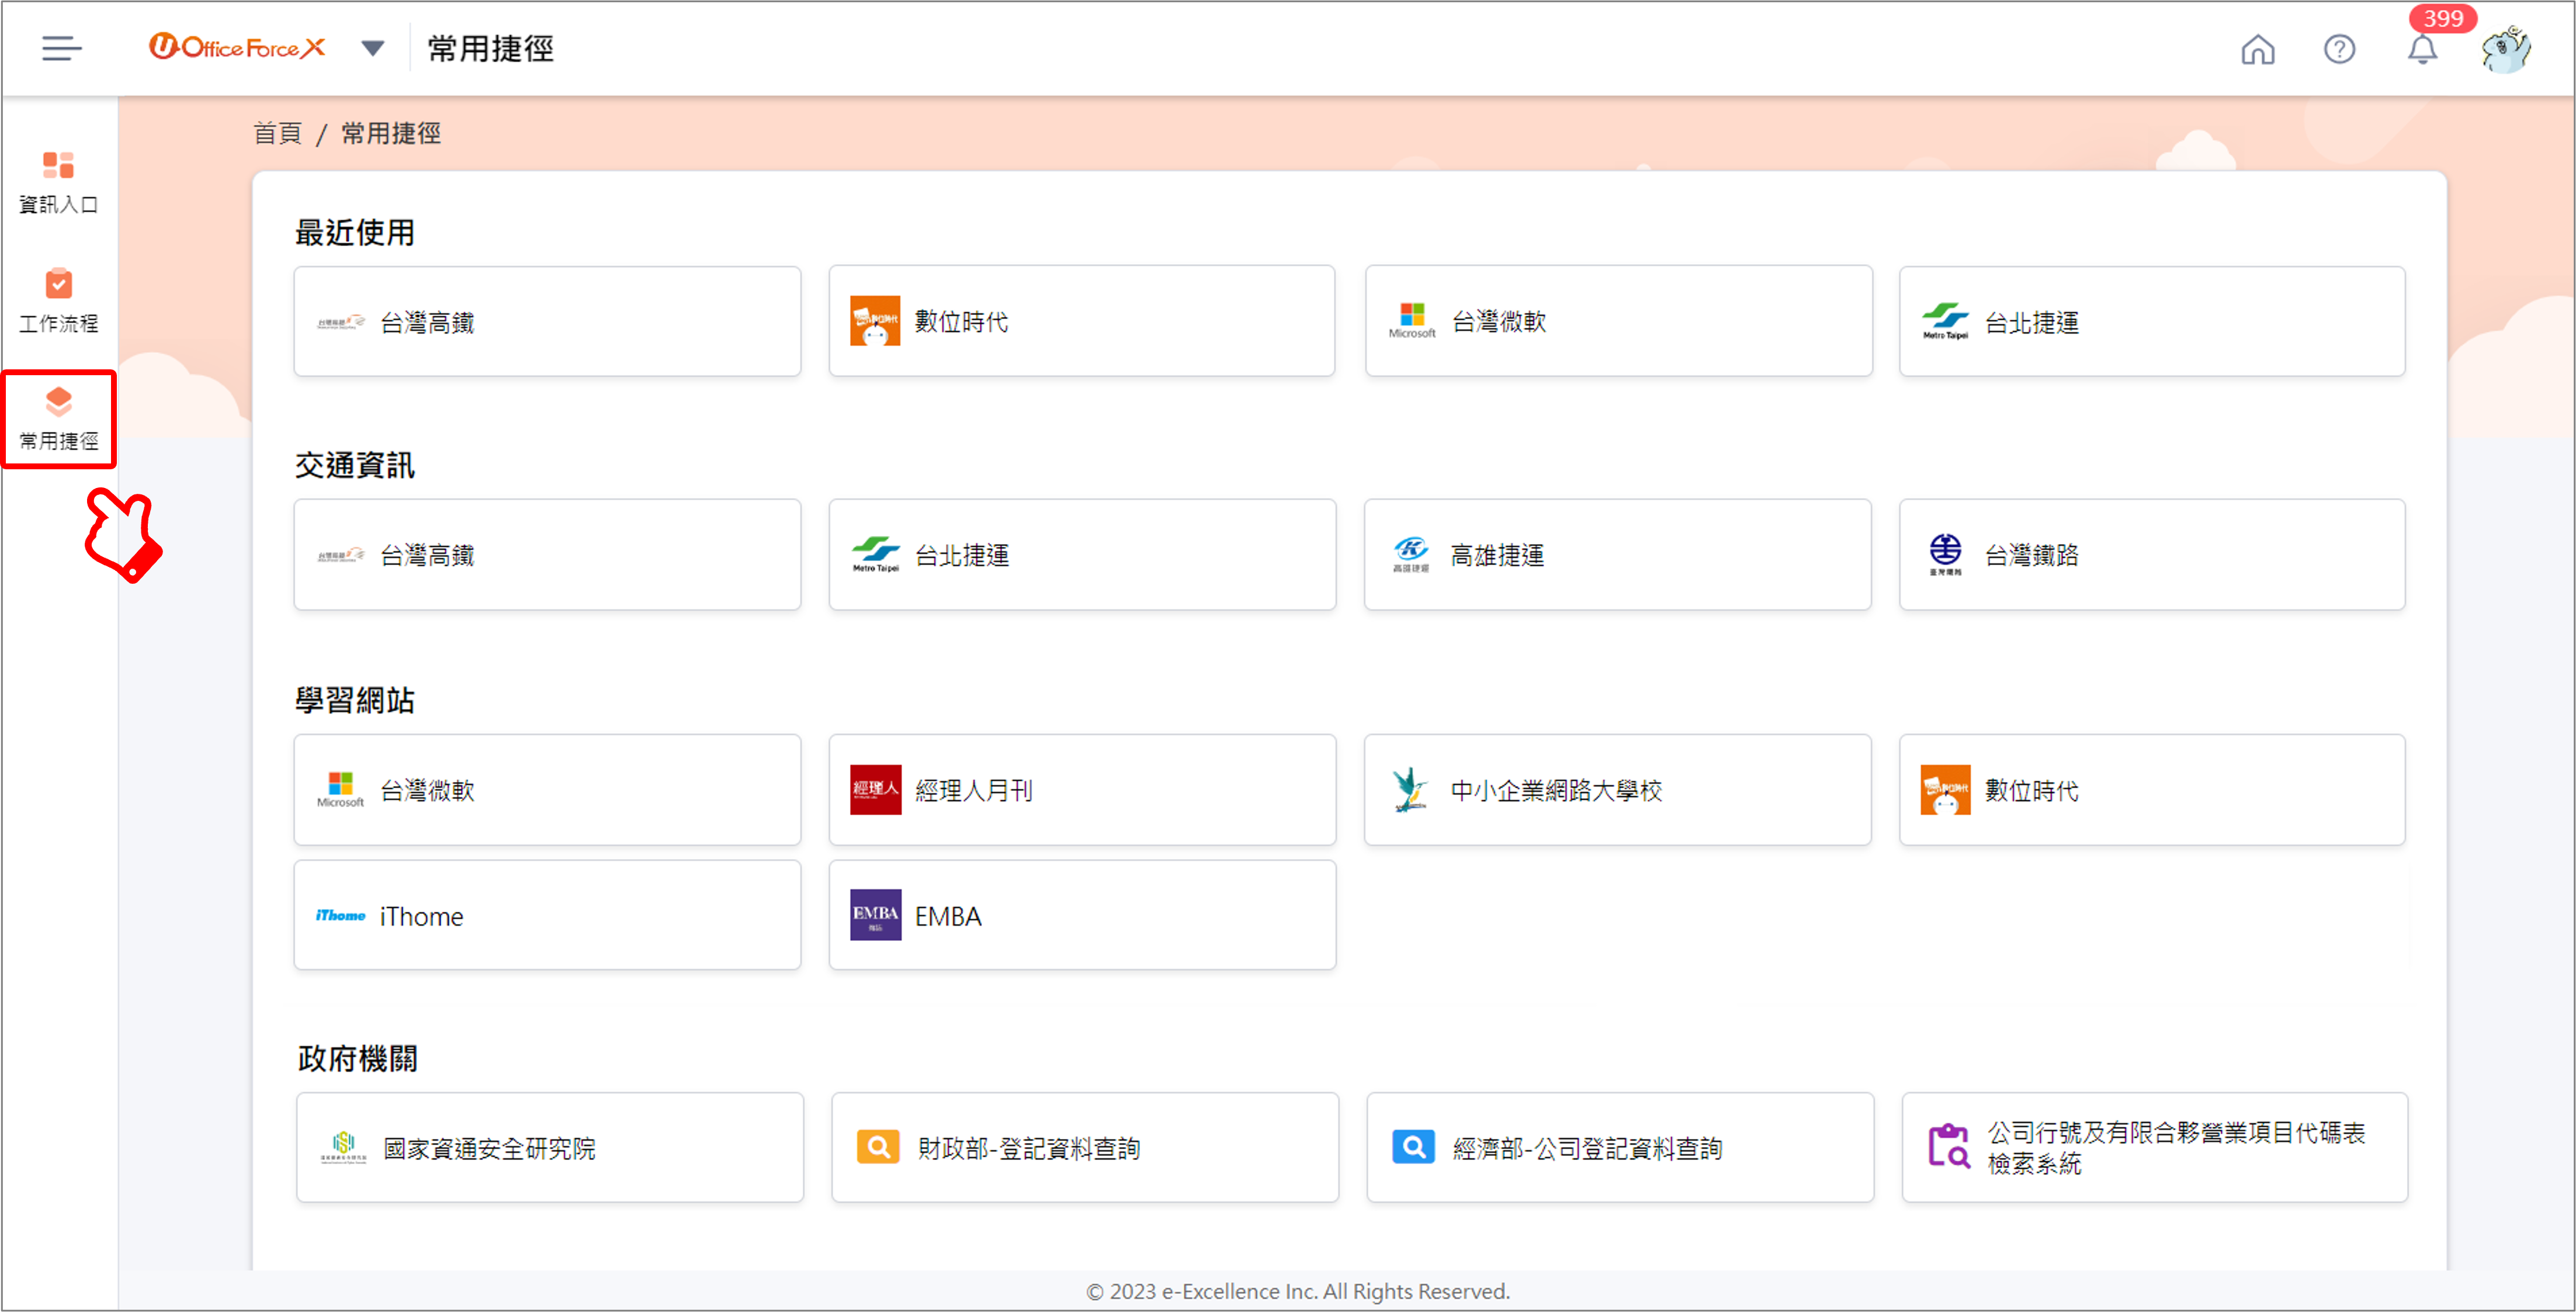Click 國家資通安全研究院 logo icon
The width and height of the screenshot is (2576, 1312).
click(x=343, y=1147)
